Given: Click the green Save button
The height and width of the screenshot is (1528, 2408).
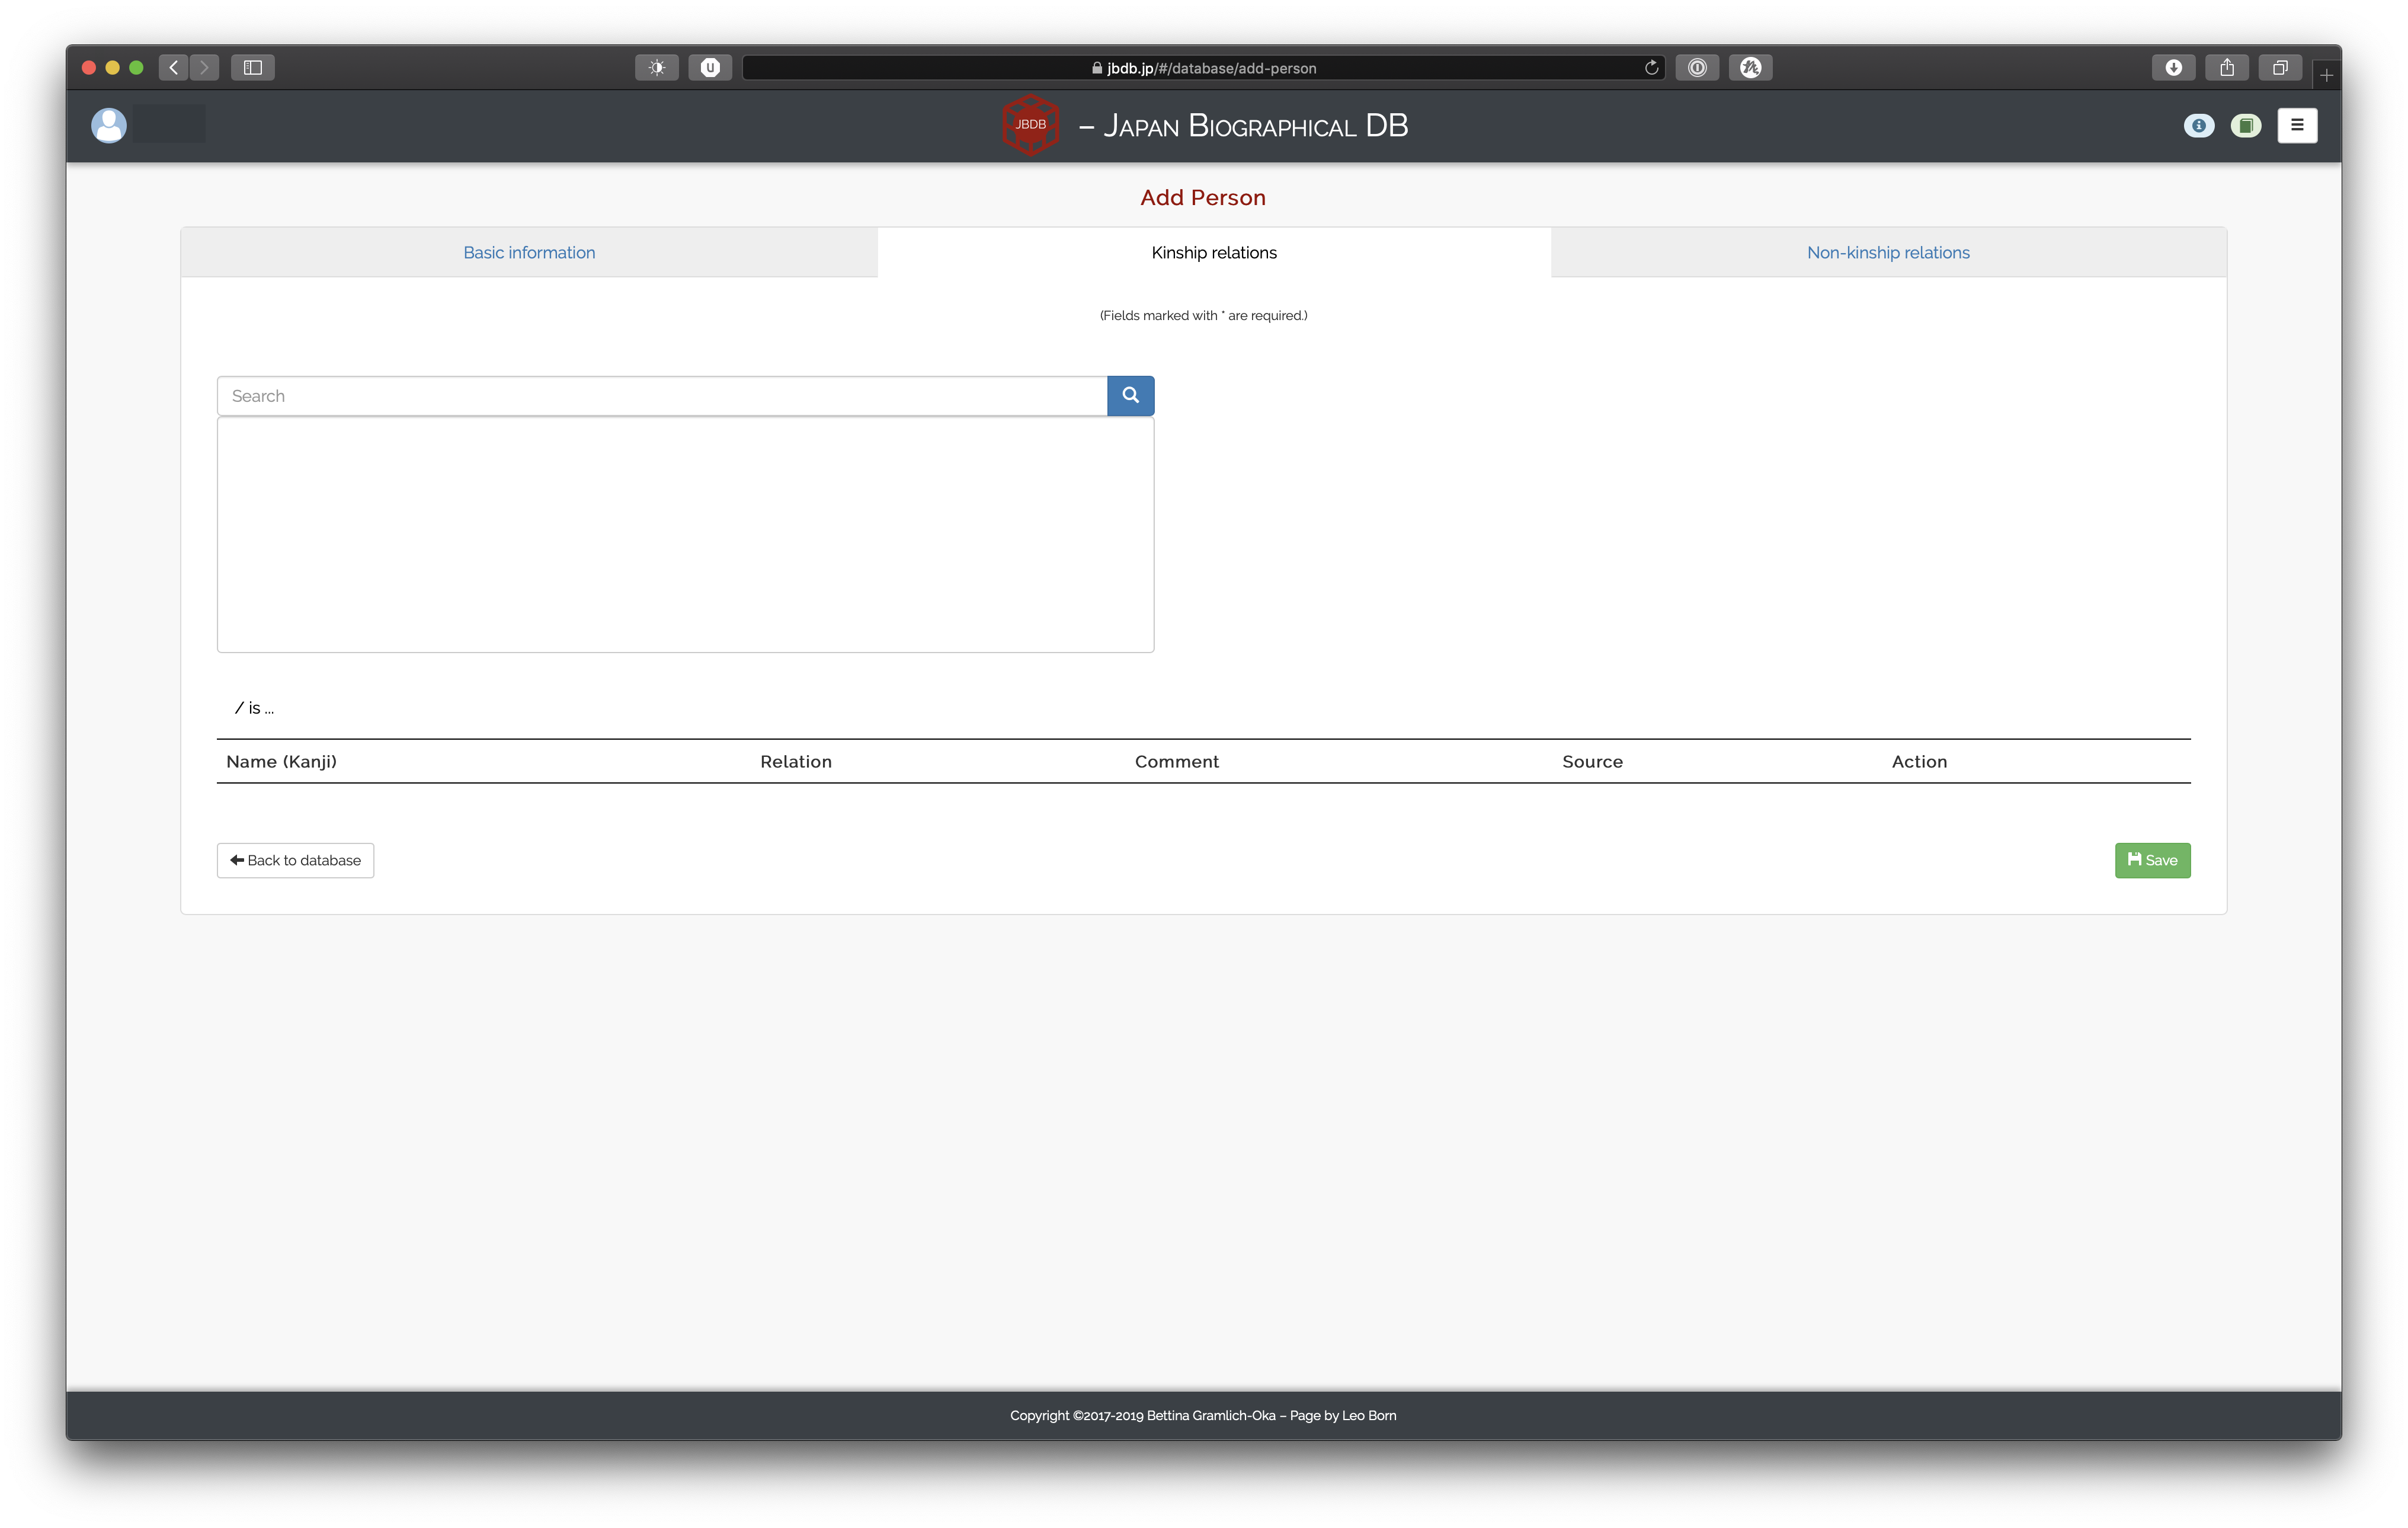Looking at the screenshot, I should (2152, 860).
